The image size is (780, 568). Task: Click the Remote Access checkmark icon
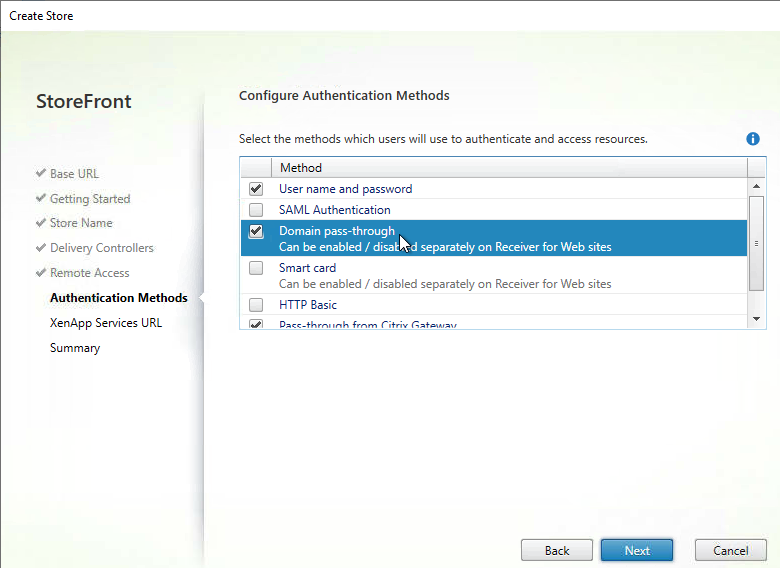click(41, 272)
